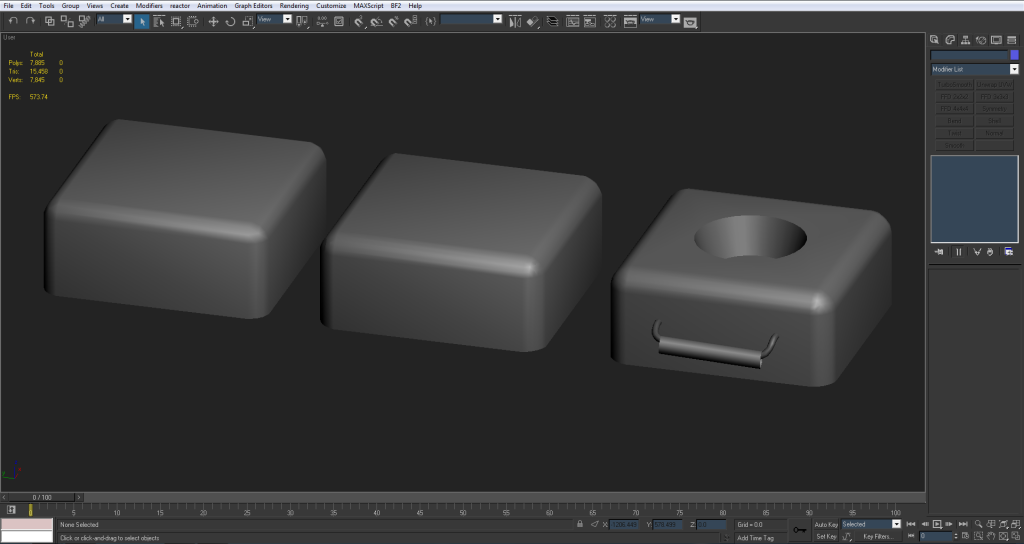Toggle the Set Key mode button
Image resolution: width=1024 pixels, height=544 pixels.
coord(826,536)
